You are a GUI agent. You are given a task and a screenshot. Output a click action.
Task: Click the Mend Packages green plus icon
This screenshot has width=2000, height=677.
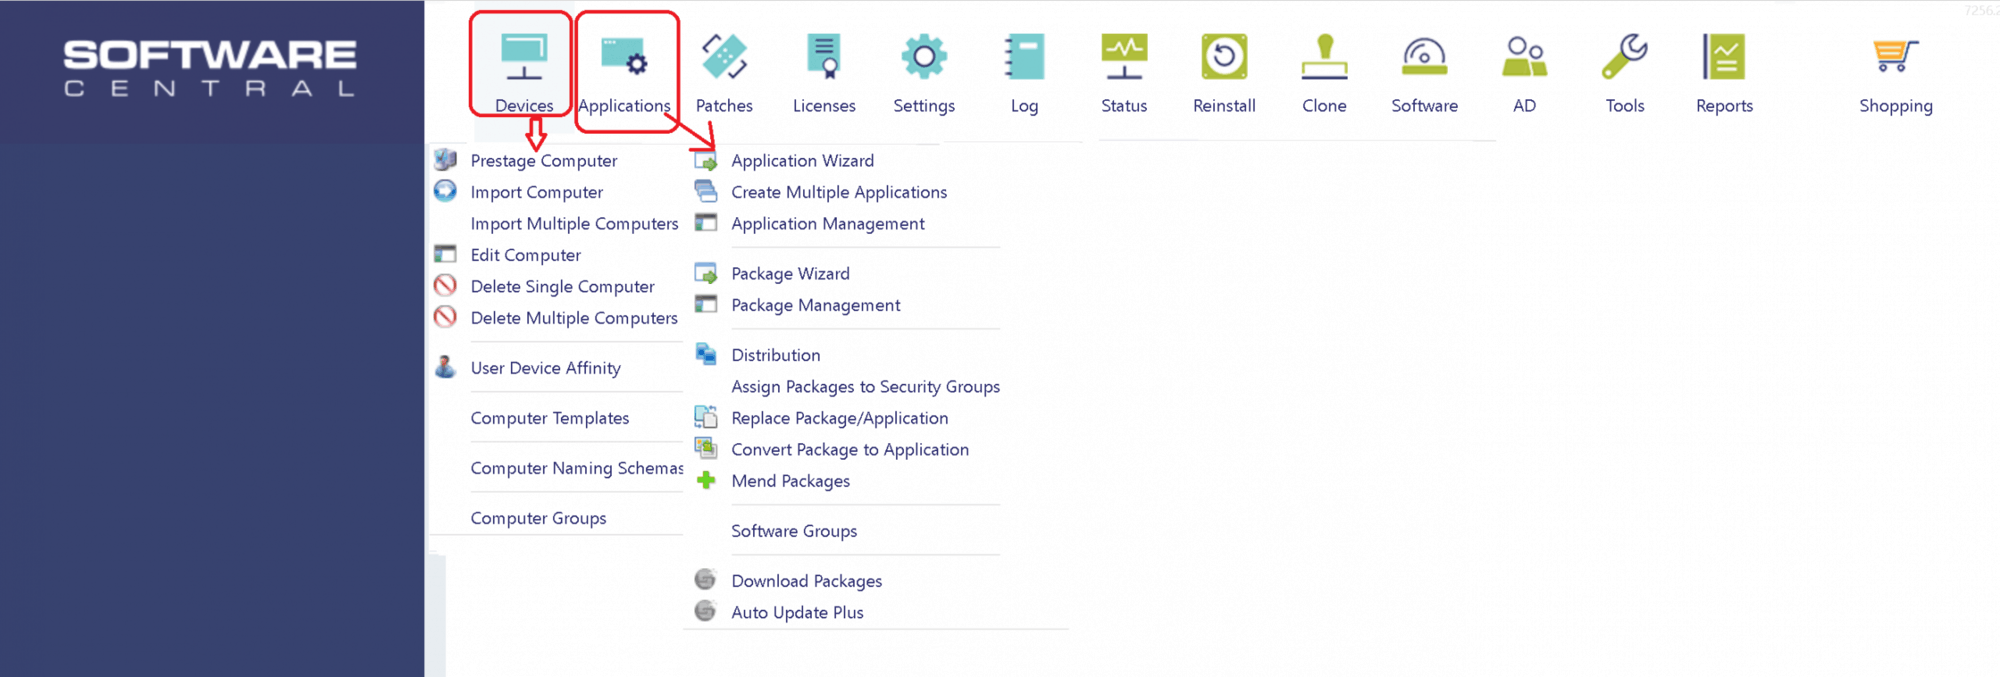point(706,480)
